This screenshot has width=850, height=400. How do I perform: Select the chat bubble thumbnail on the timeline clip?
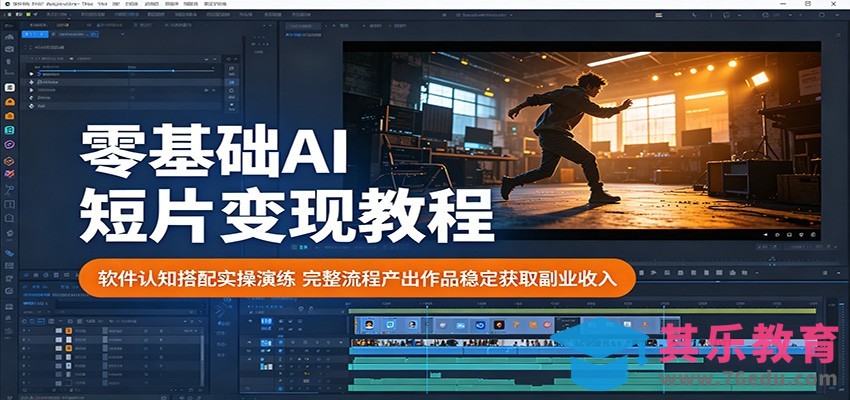[390, 325]
